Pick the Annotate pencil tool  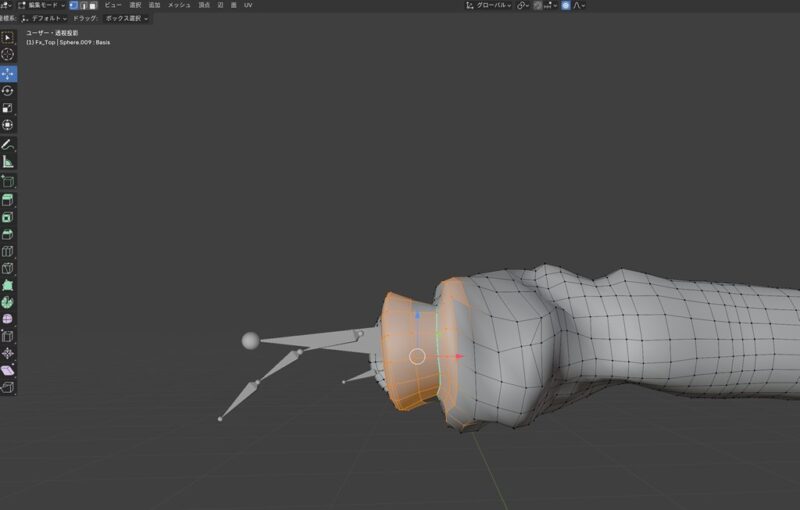(8, 144)
